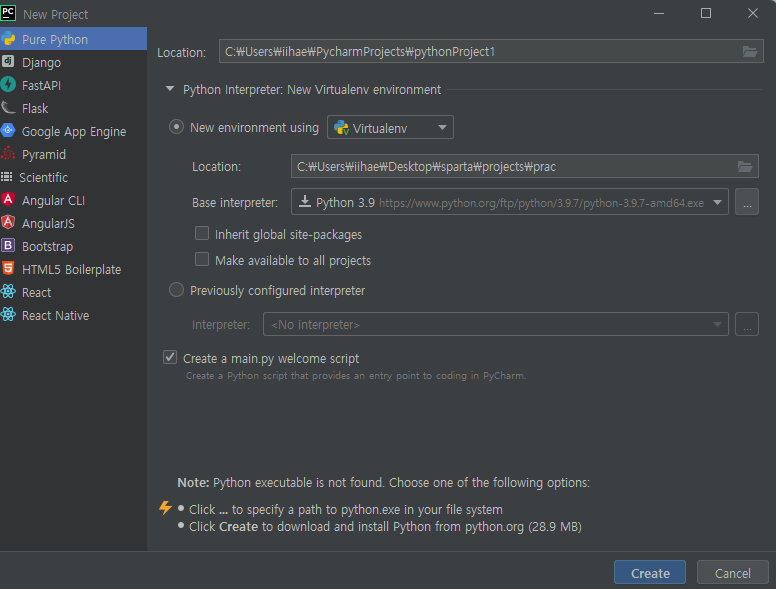The width and height of the screenshot is (776, 589).
Task: Click the Bootstrap list label
Action: pos(48,246)
